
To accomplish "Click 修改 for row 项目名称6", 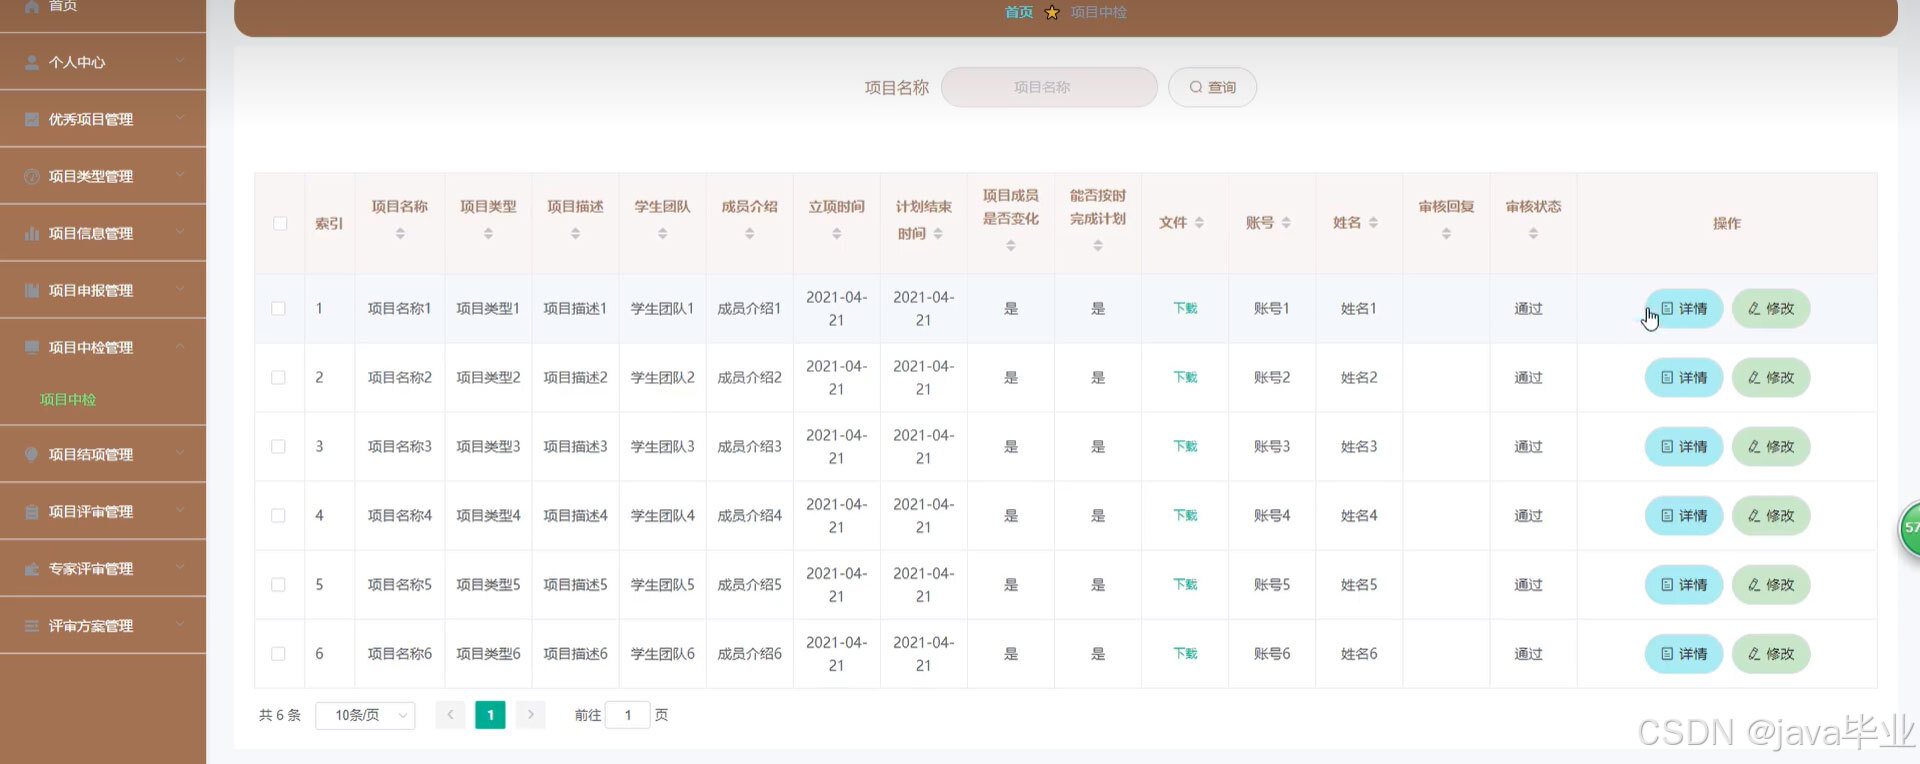I will [x=1771, y=653].
